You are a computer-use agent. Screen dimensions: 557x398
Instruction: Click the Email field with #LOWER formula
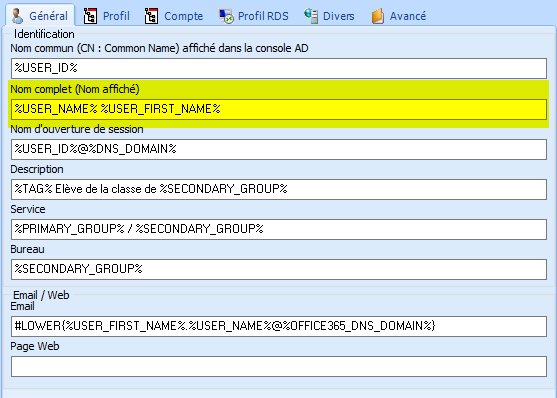pyautogui.click(x=279, y=326)
